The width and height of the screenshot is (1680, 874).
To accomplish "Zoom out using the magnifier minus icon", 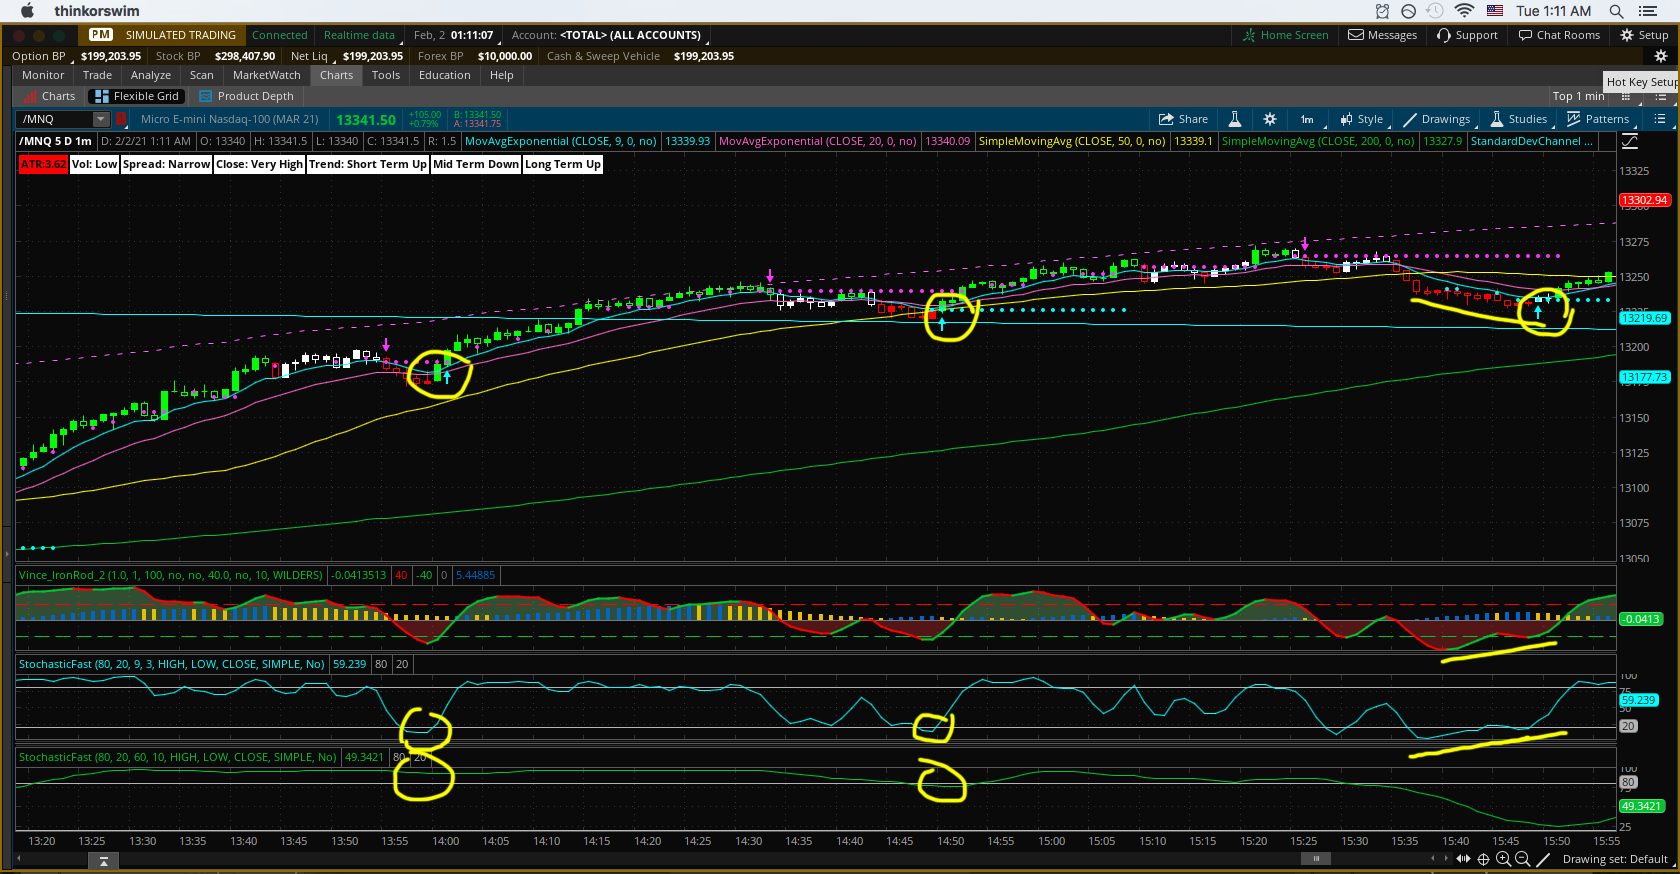I will [x=1523, y=859].
